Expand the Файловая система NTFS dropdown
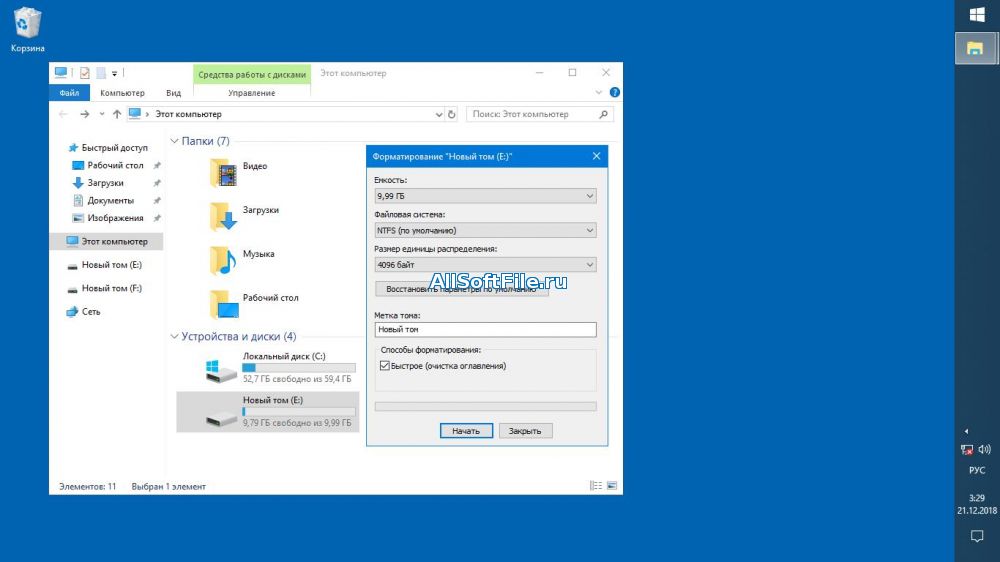1000x562 pixels. 485,230
